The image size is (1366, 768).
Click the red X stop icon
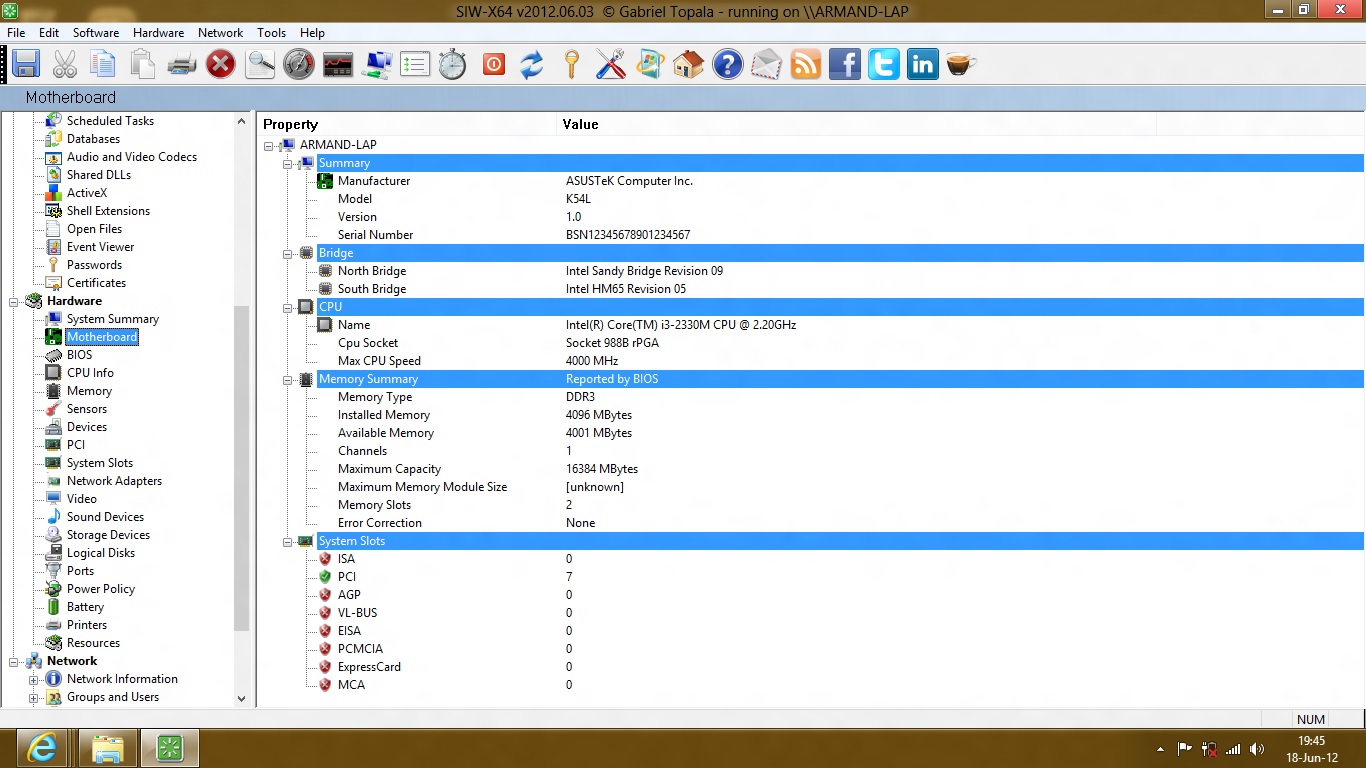tap(220, 65)
